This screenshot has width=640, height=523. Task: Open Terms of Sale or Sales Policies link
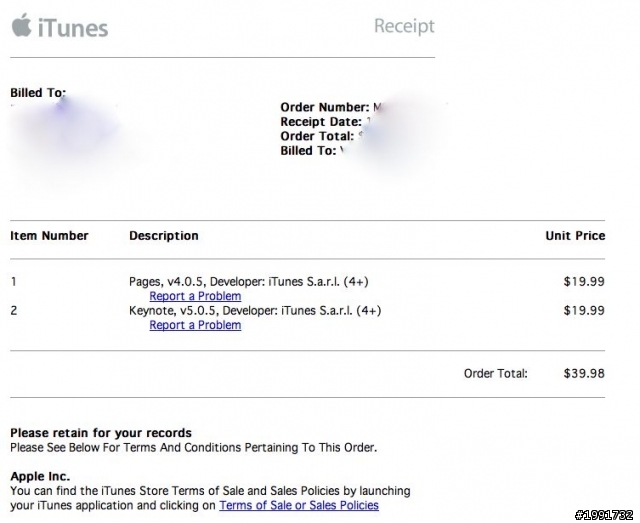tap(299, 506)
